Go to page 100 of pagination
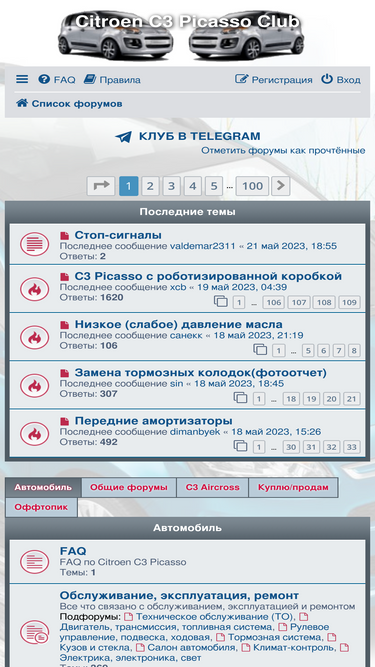The image size is (375, 667). [x=252, y=186]
